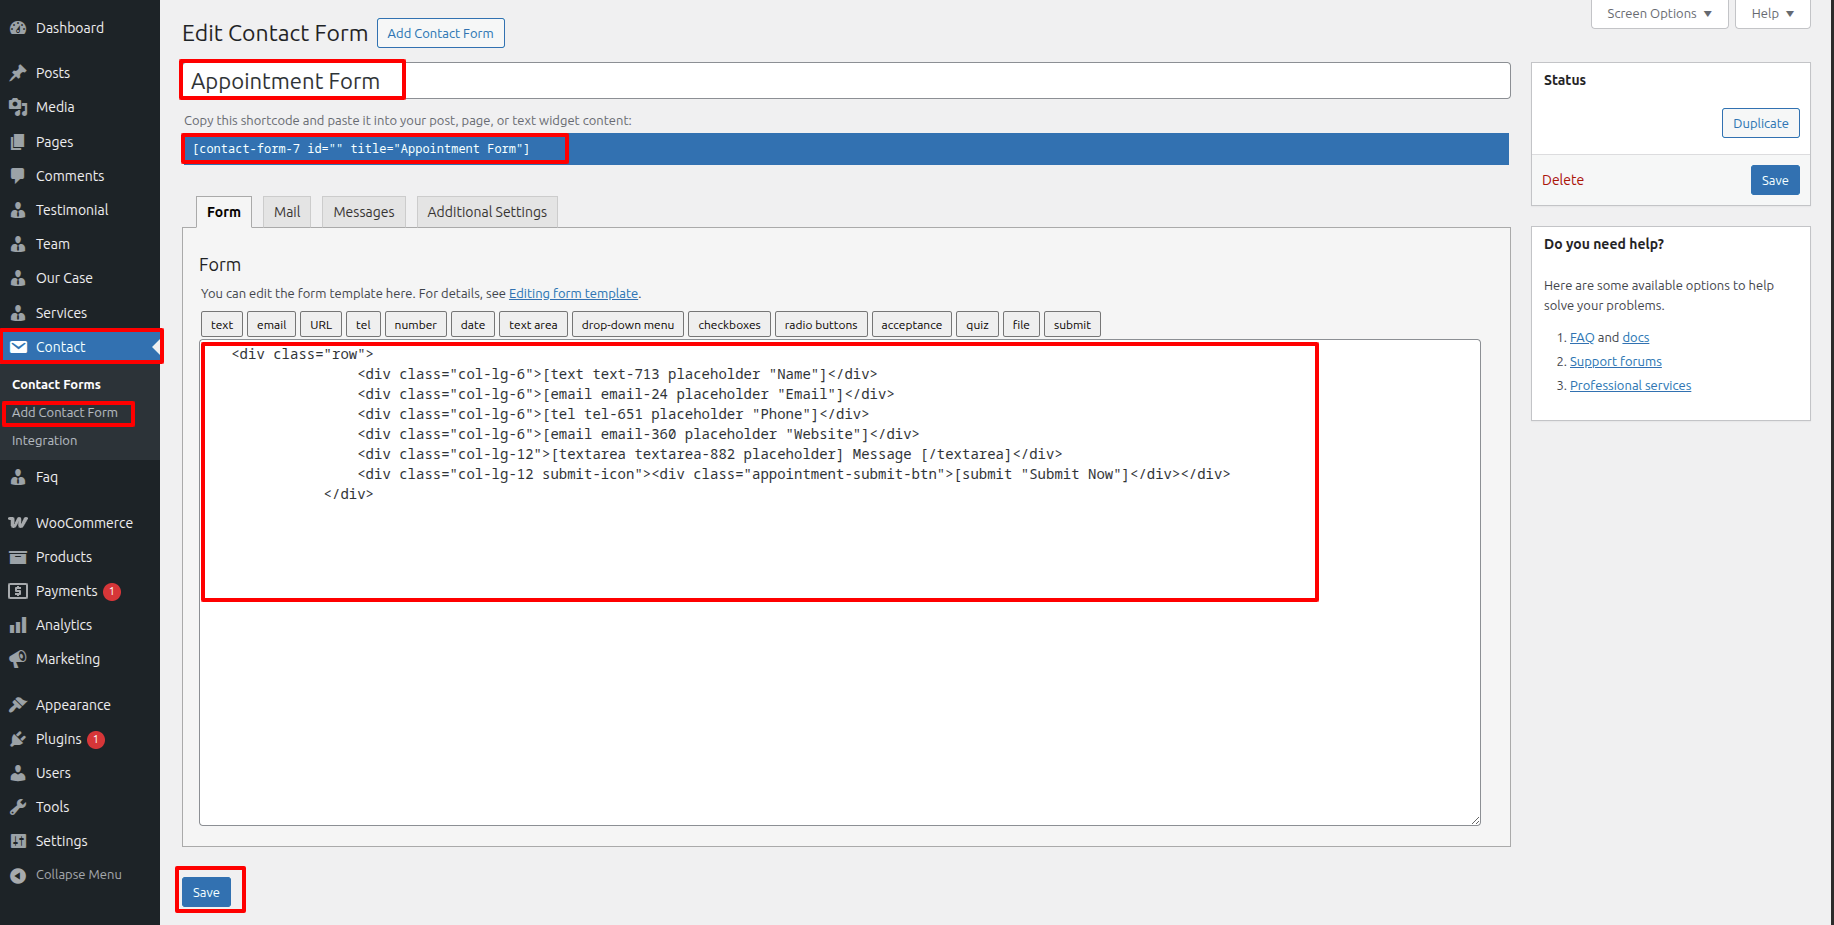Insert a drop-down menu form tag
The image size is (1834, 925).
[x=628, y=325]
